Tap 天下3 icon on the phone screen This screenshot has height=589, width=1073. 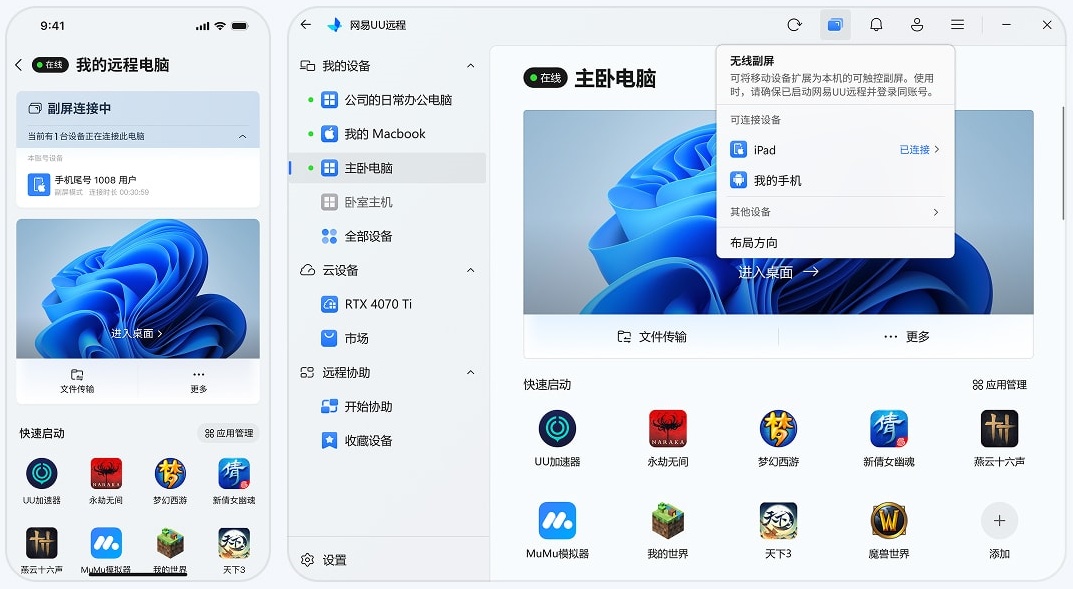pos(234,543)
